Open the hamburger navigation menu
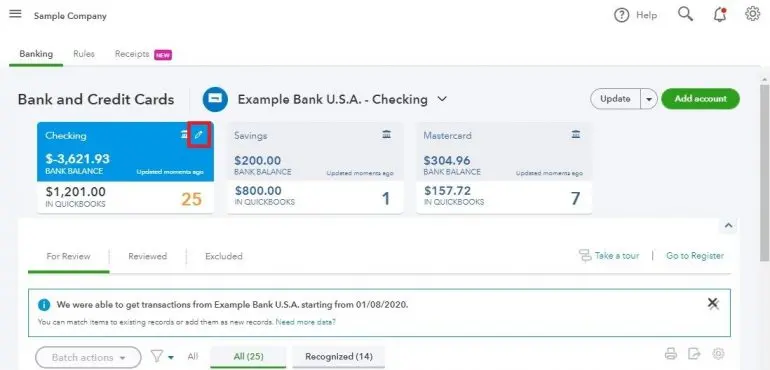The height and width of the screenshot is (370, 770). point(15,13)
